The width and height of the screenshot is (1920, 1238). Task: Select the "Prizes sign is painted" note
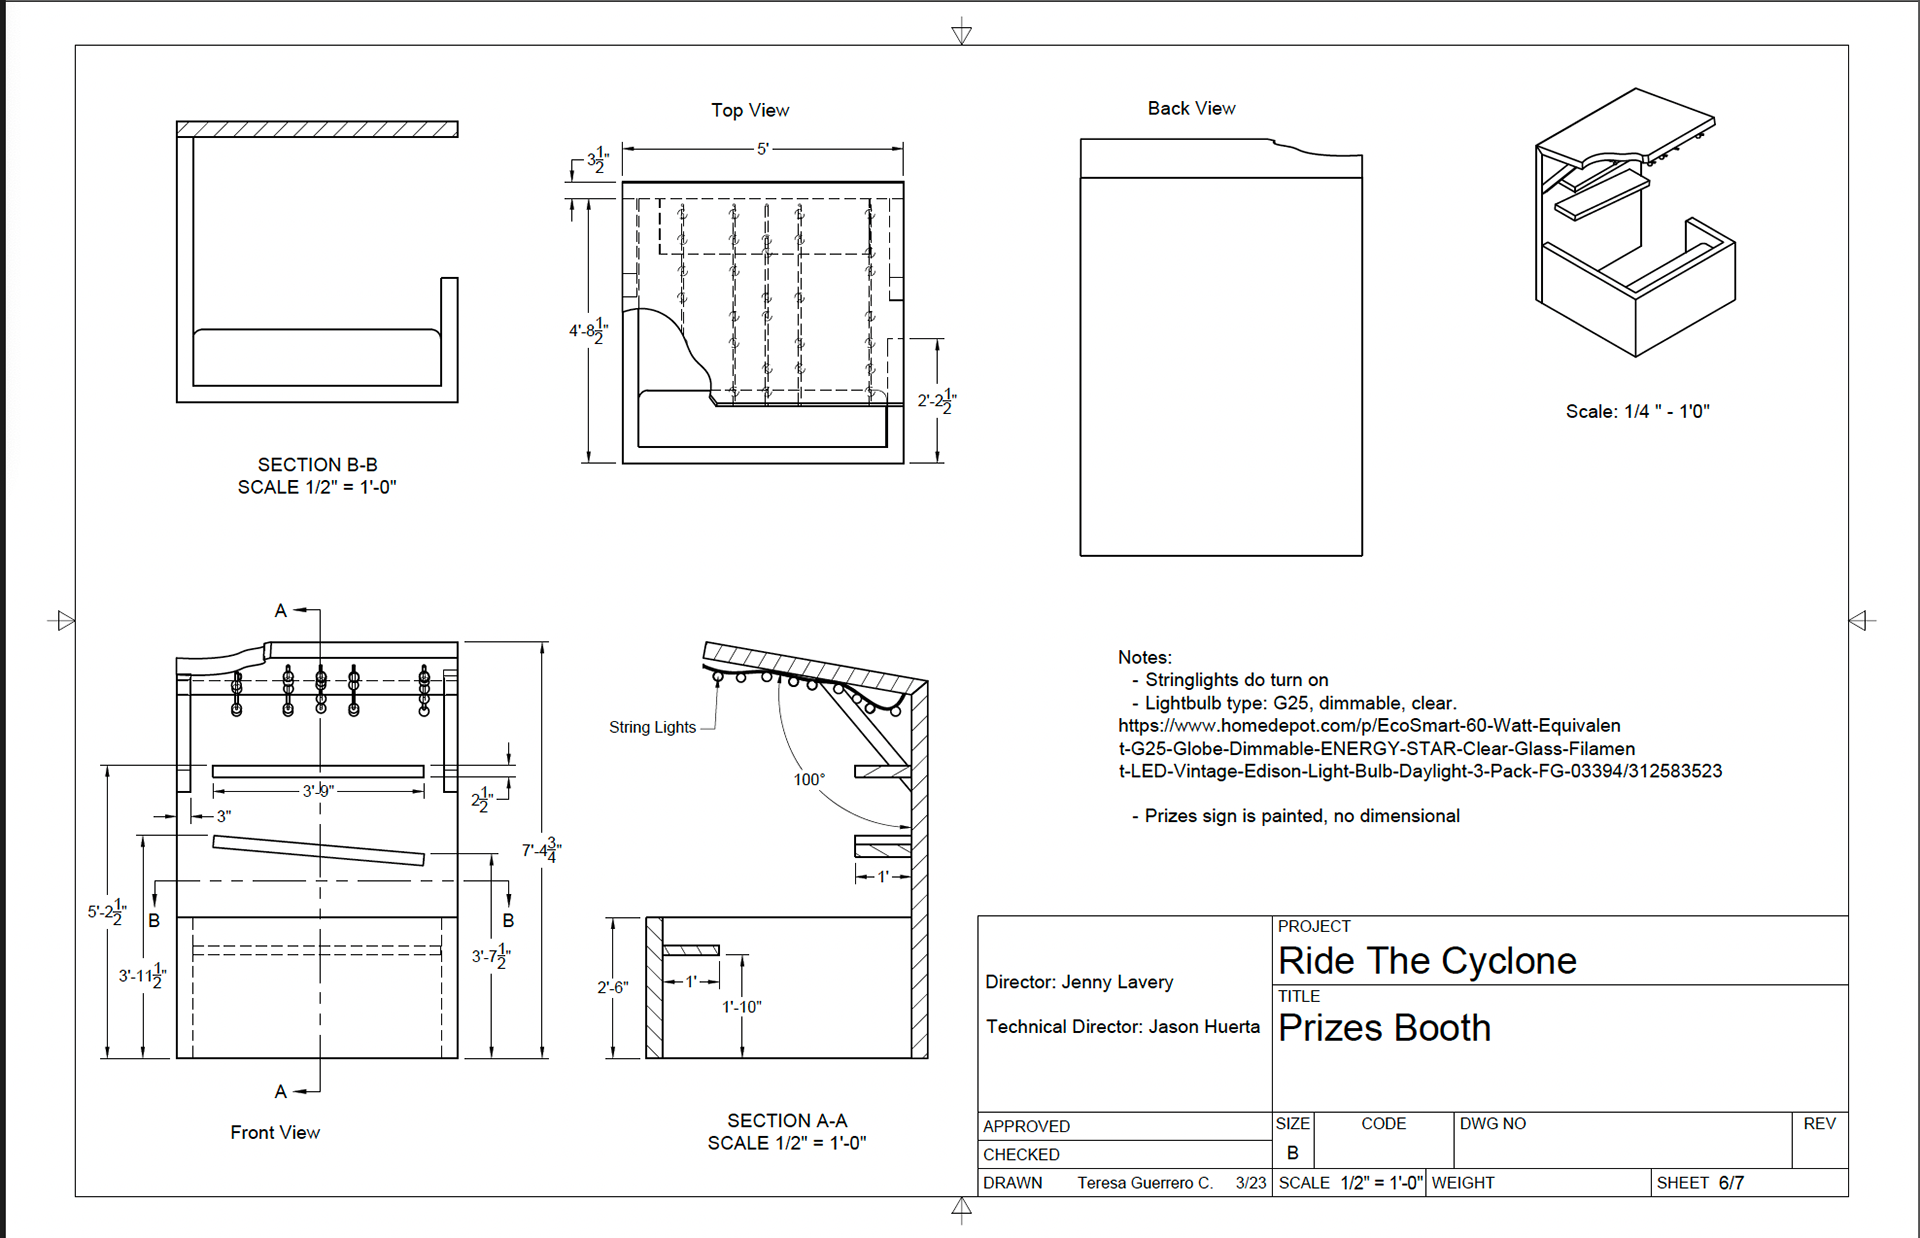point(1302,816)
